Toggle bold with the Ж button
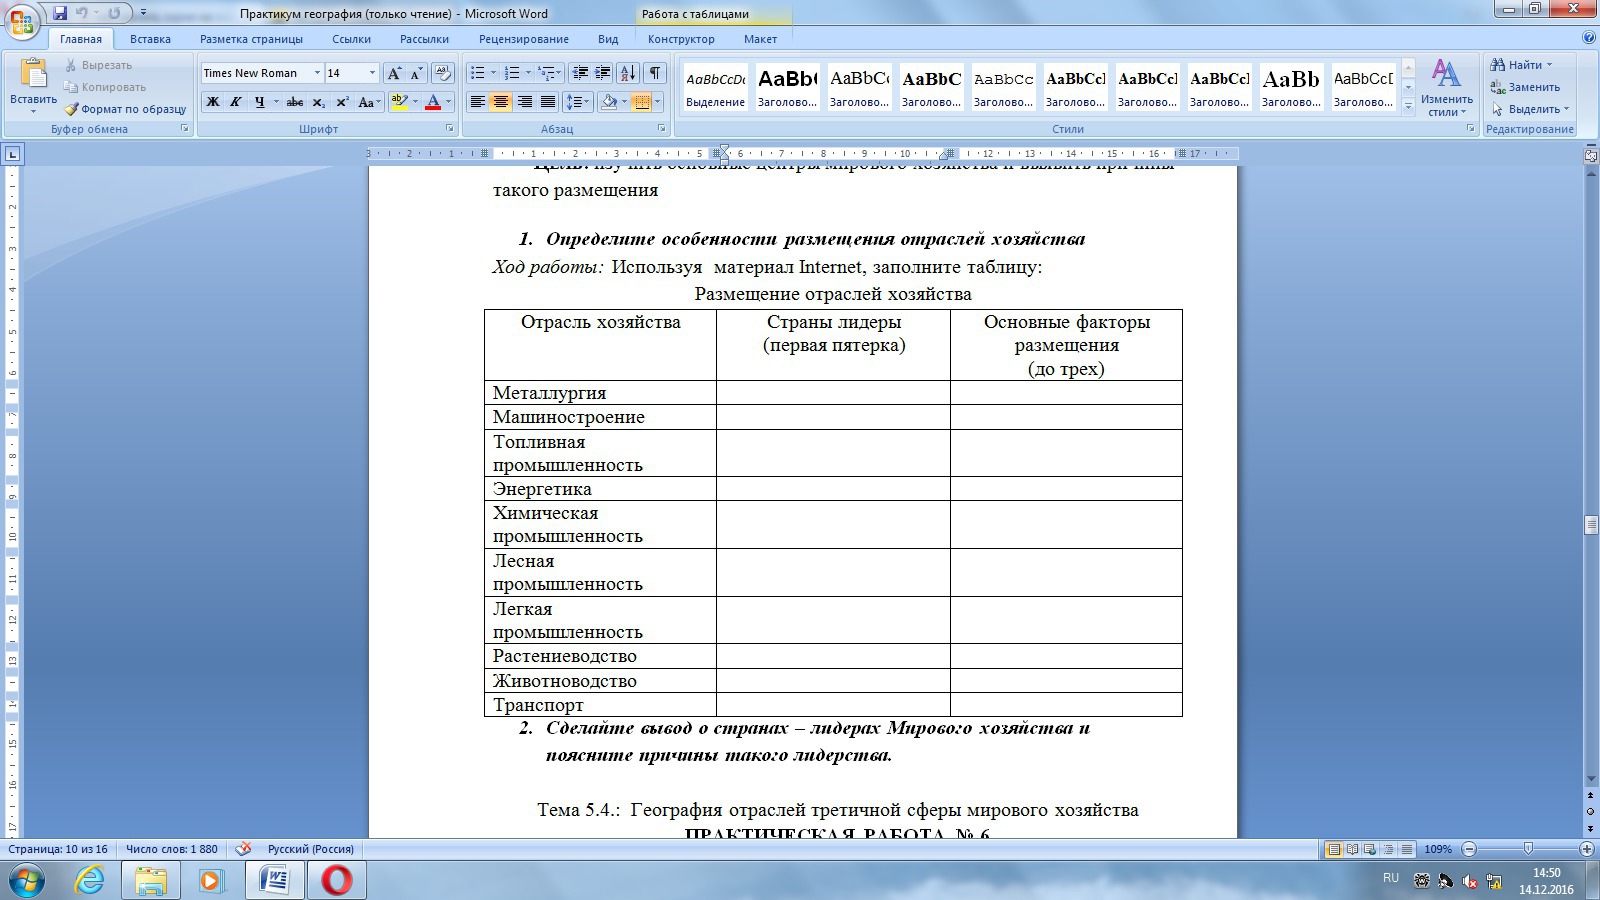 coord(212,102)
